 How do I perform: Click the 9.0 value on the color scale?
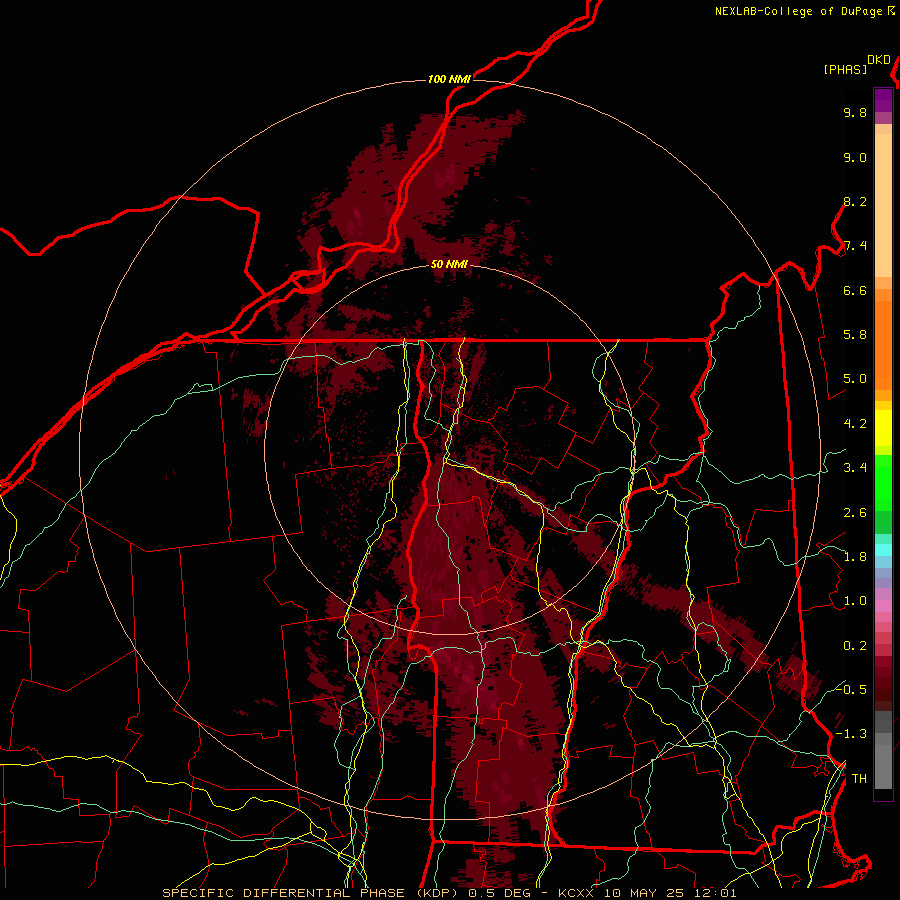855,157
